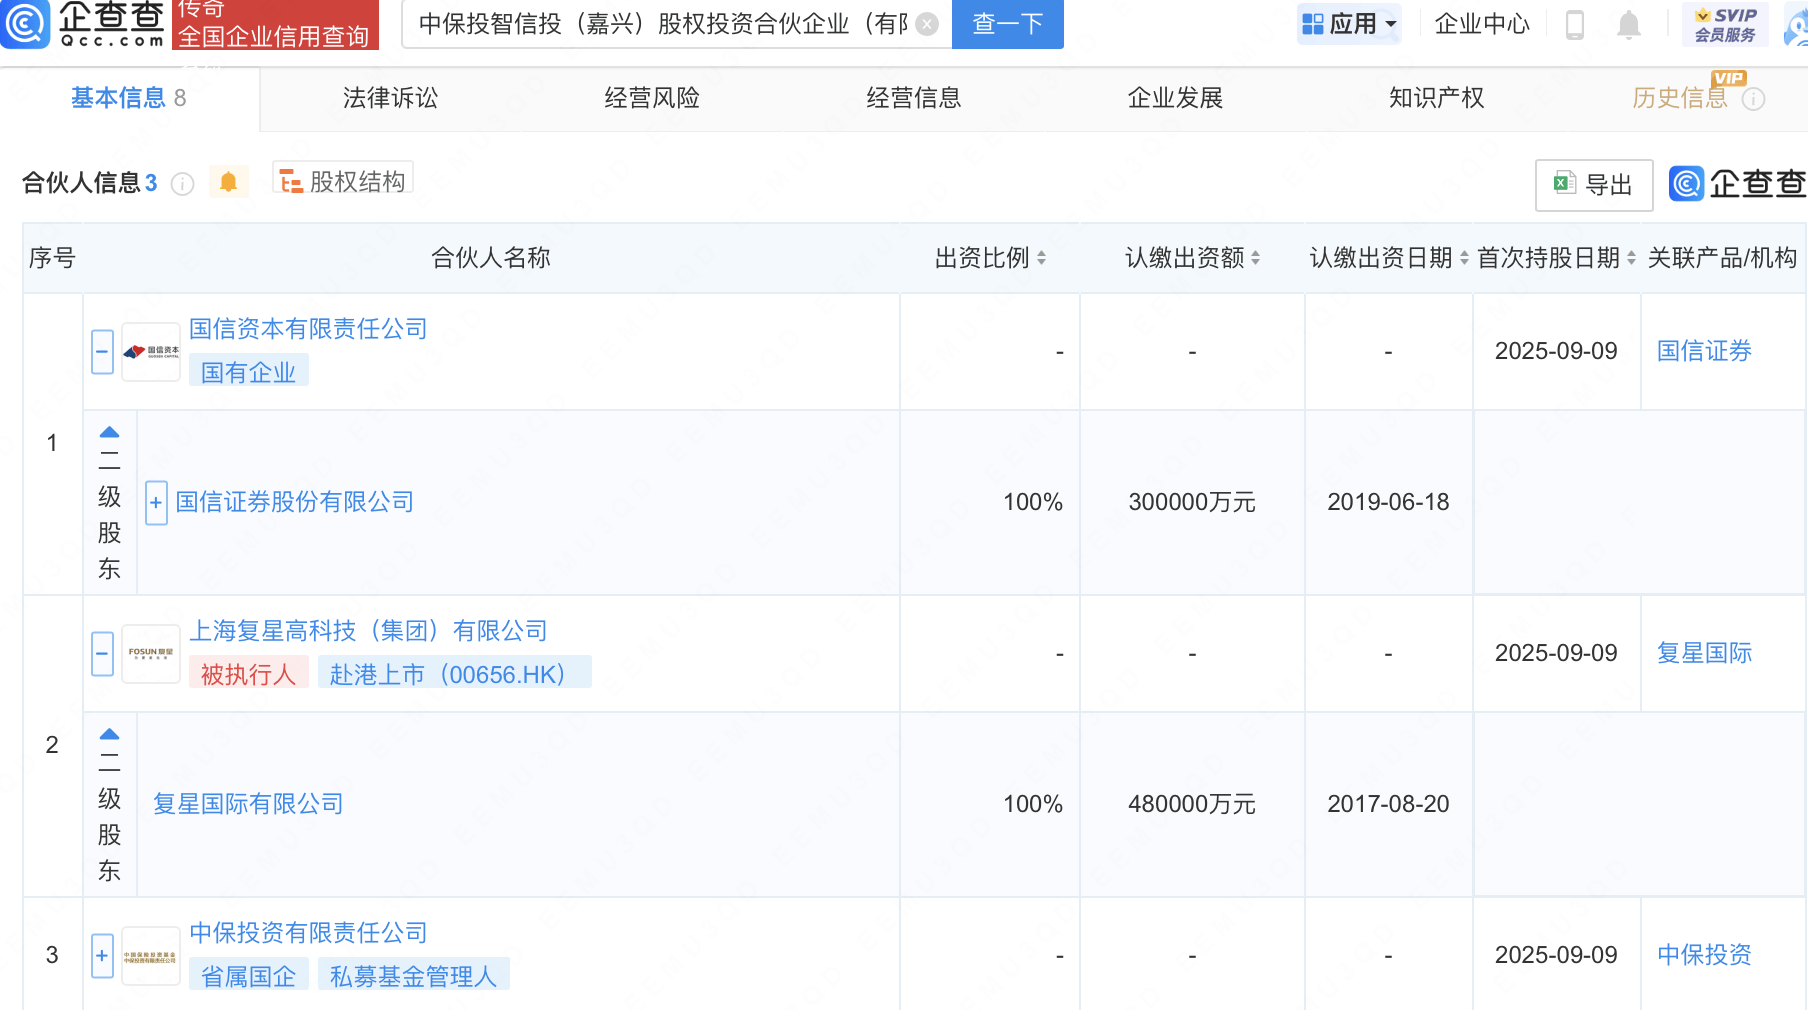1808x1010 pixels.
Task: Open the 复星国际有限公司 link
Action: click(248, 804)
